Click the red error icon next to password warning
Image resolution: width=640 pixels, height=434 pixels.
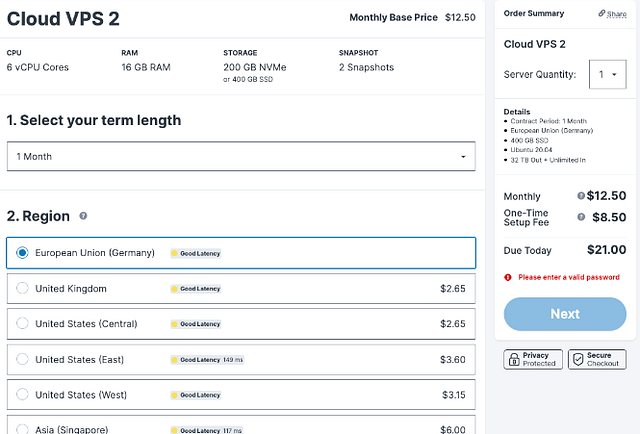coord(508,278)
